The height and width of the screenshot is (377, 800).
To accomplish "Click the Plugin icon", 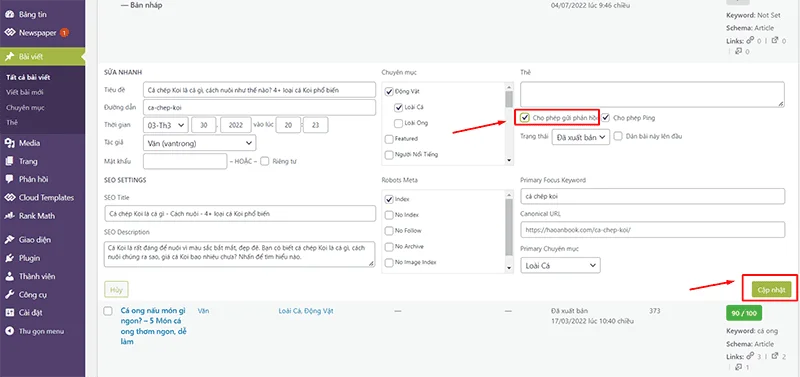I will pos(9,258).
